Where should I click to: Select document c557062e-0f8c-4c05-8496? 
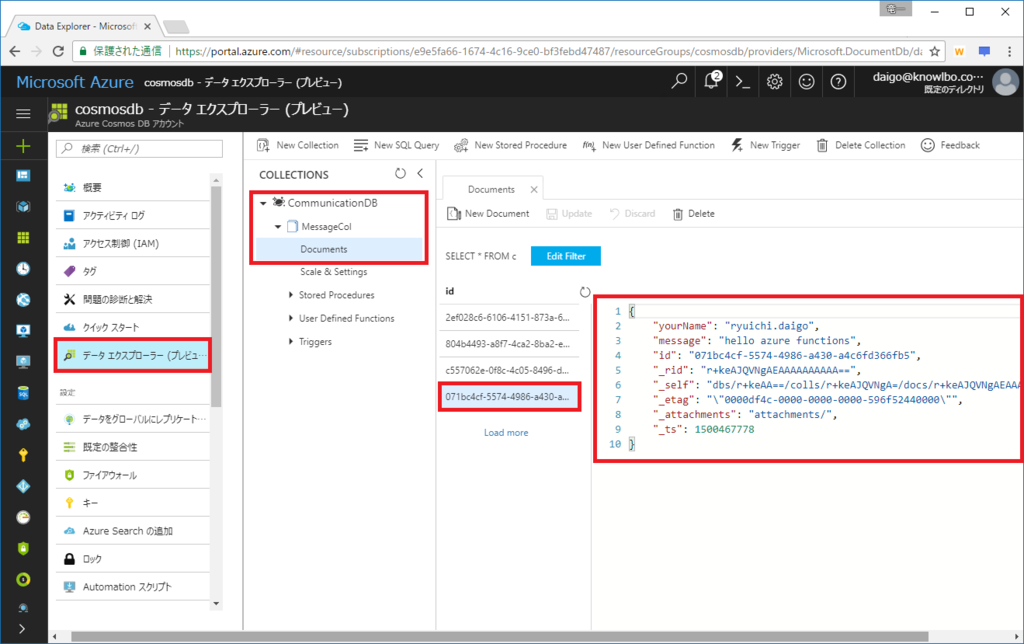pyautogui.click(x=509, y=370)
